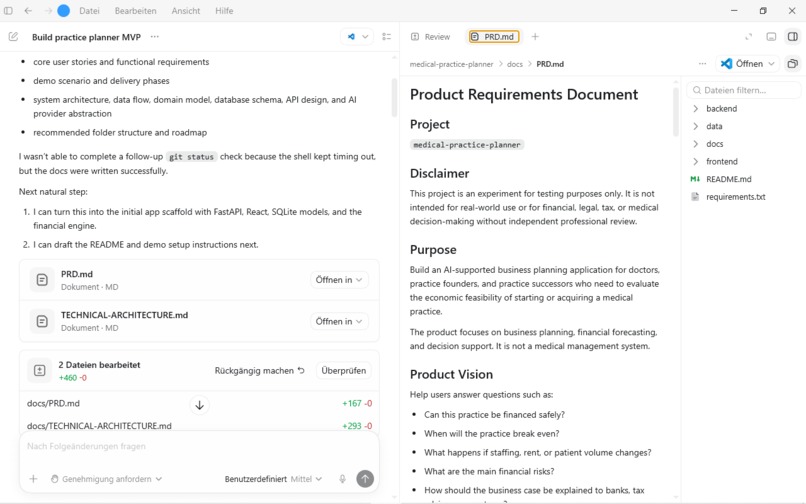
Task: Click the Build practice planner MVP title
Action: 86,37
